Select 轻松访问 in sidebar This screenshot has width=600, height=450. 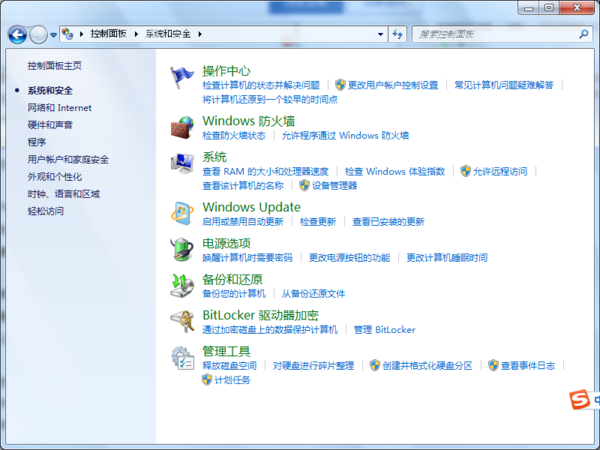point(46,211)
